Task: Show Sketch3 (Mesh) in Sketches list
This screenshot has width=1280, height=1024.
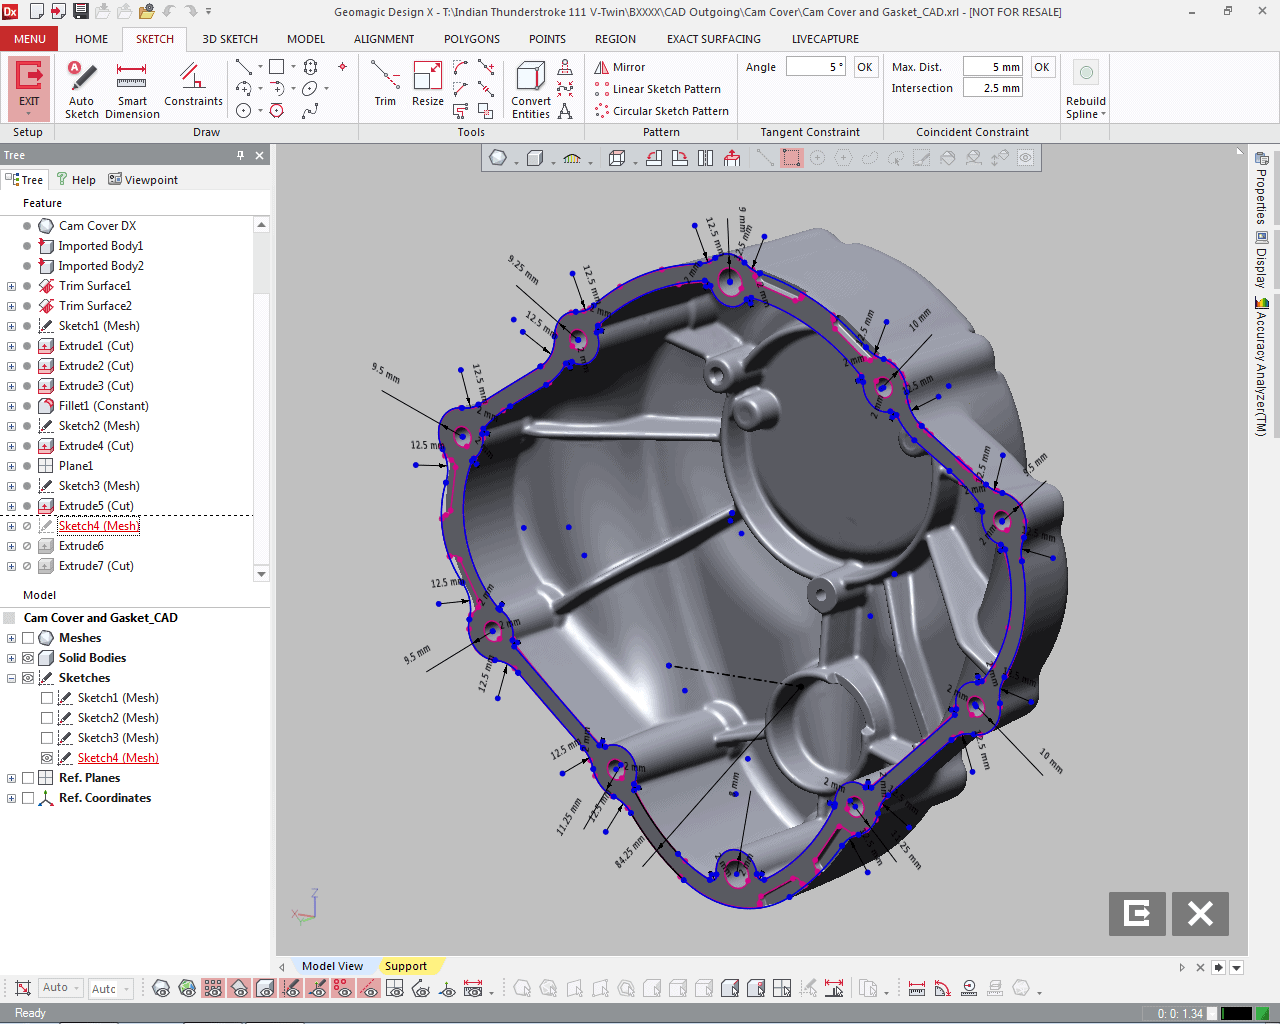Action: click(47, 738)
